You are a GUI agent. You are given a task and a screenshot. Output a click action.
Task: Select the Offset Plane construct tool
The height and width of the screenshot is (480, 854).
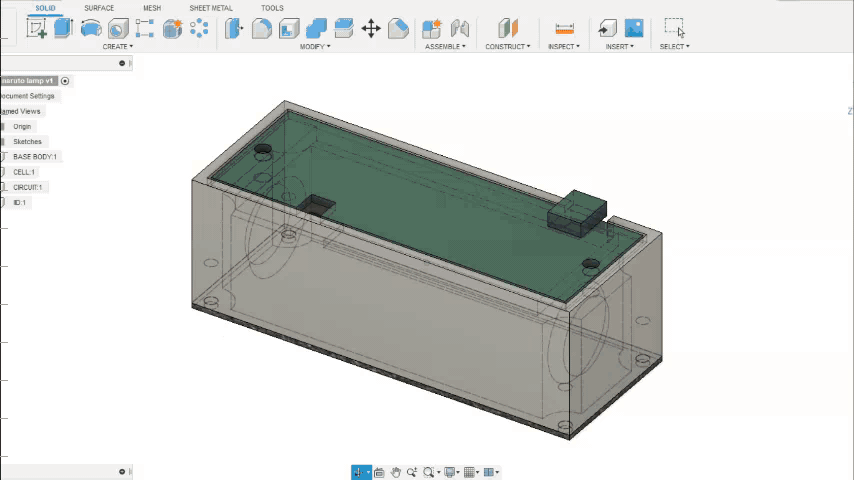click(508, 28)
